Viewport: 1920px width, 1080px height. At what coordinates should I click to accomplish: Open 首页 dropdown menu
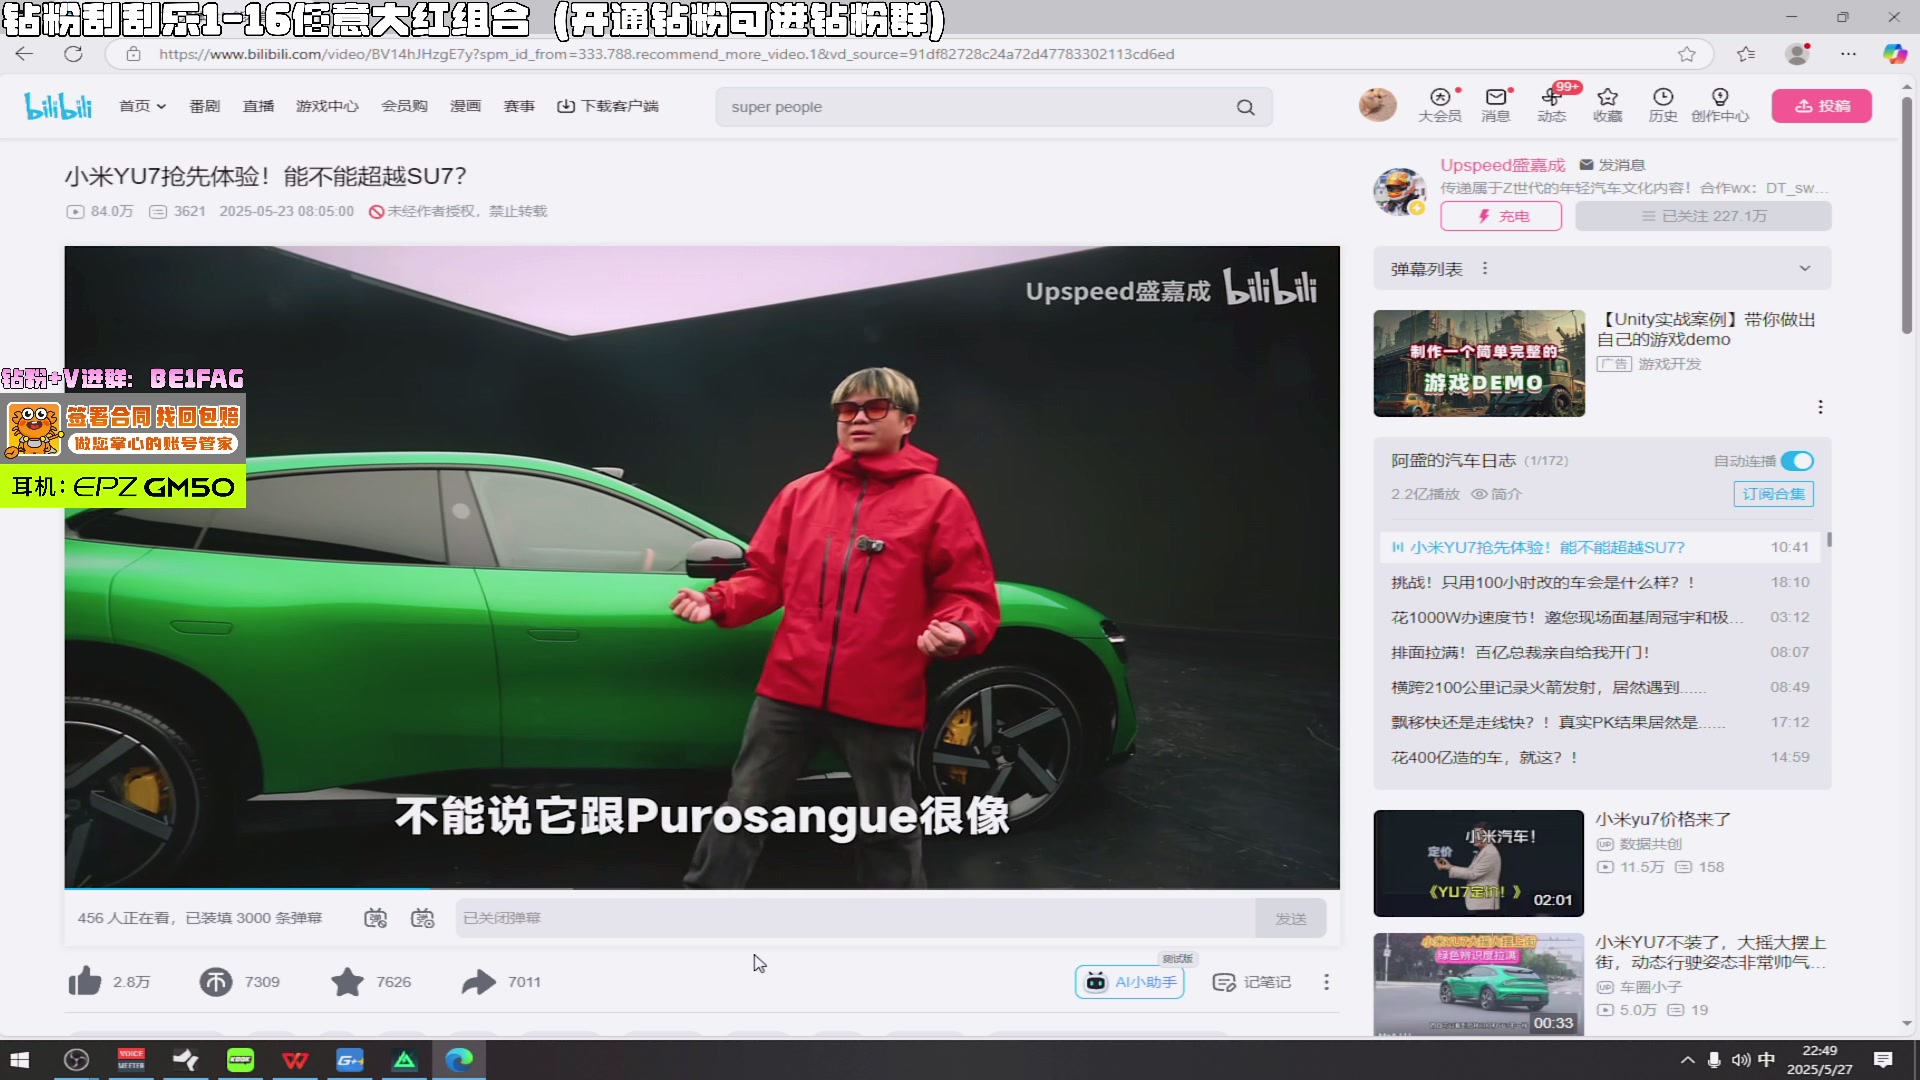142,106
